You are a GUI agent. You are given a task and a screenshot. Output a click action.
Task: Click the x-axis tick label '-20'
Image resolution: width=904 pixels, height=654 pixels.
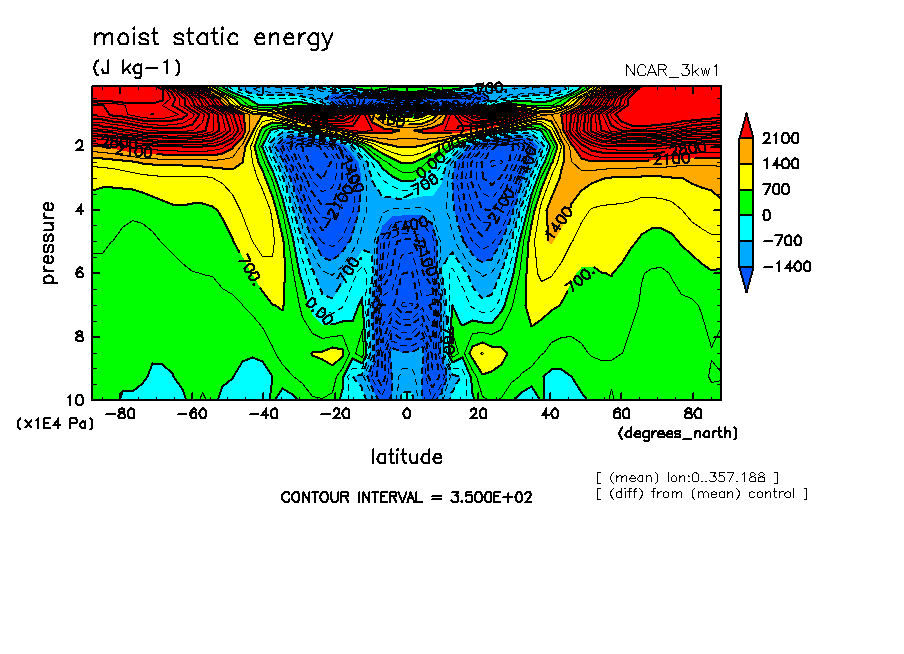[335, 414]
